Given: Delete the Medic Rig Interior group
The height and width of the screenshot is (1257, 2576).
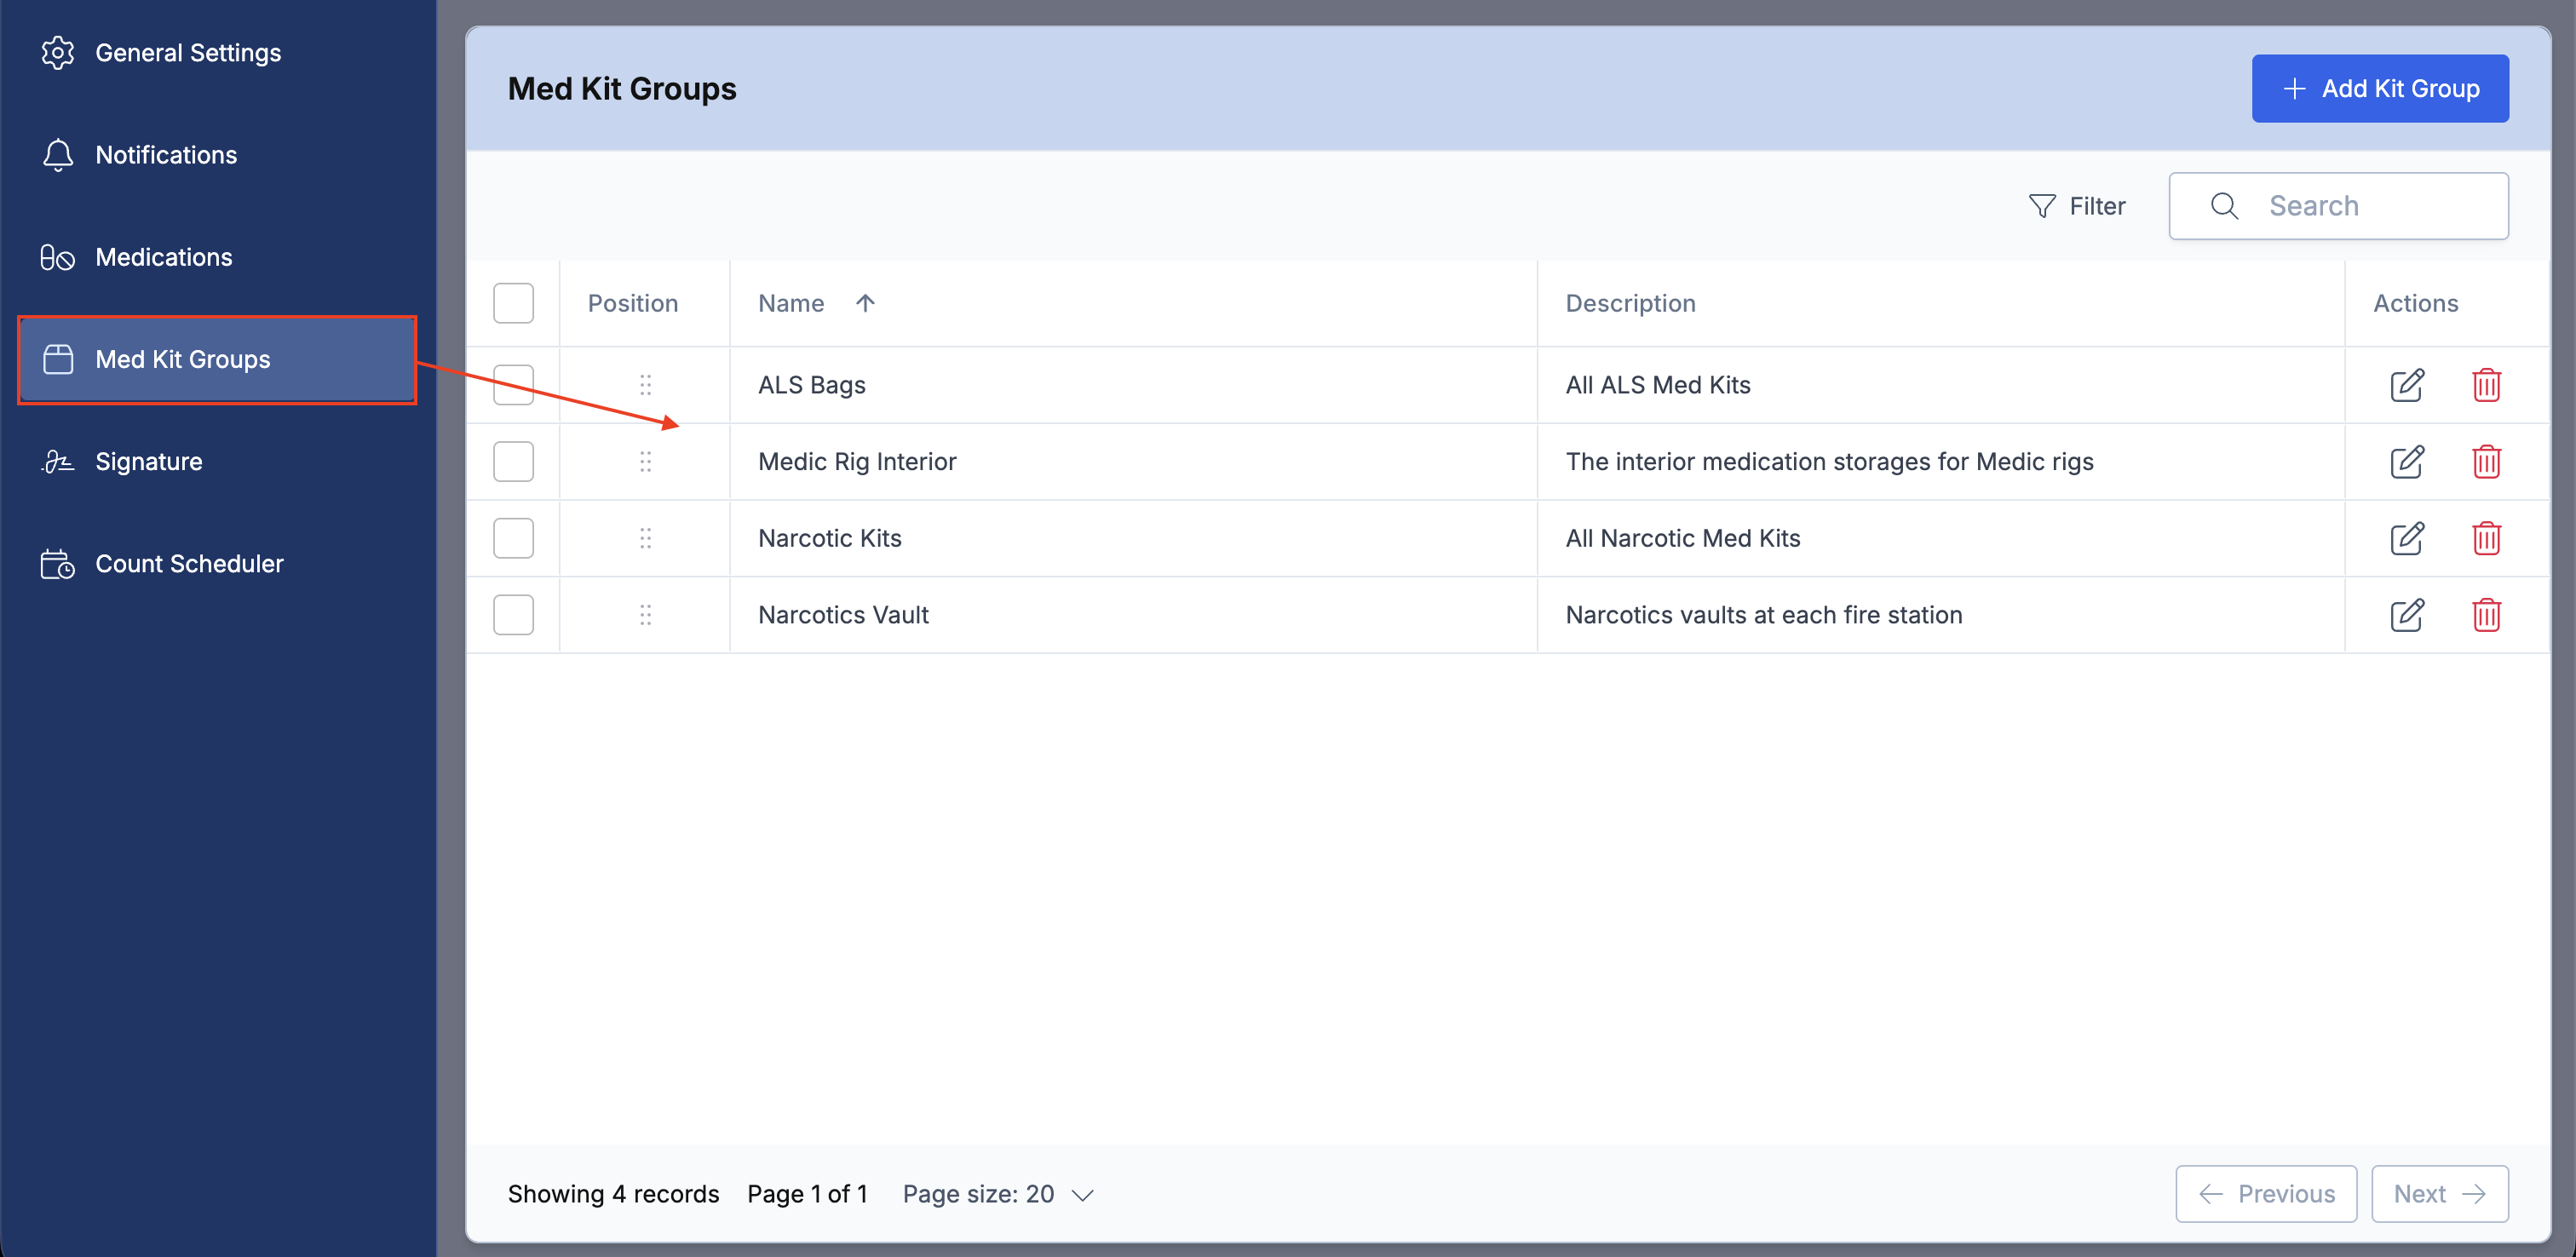Looking at the screenshot, I should tap(2486, 461).
